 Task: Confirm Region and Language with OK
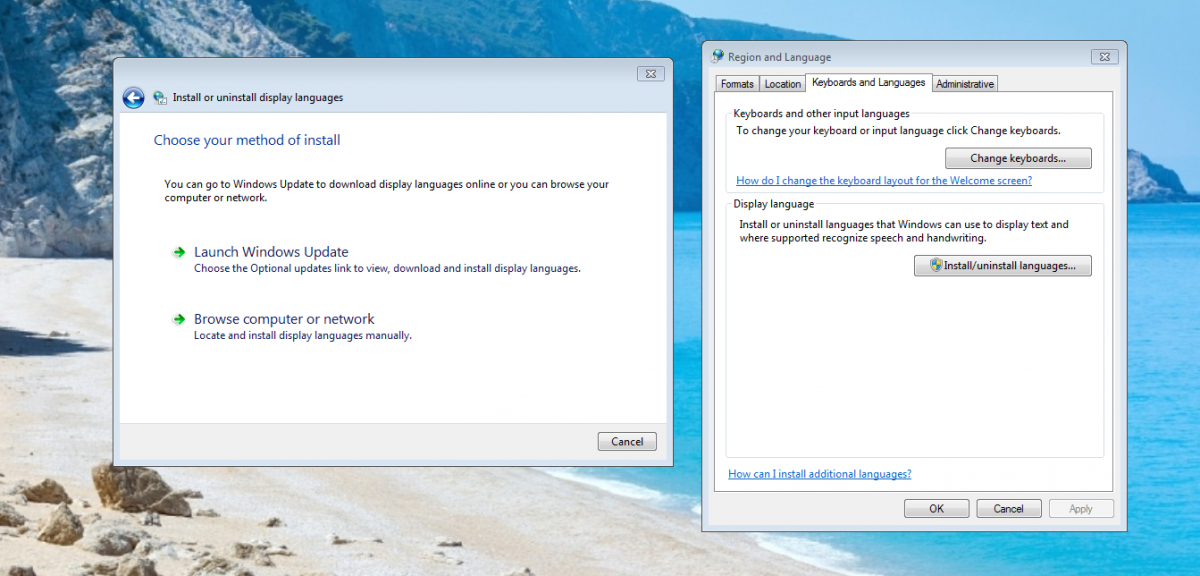(x=936, y=508)
